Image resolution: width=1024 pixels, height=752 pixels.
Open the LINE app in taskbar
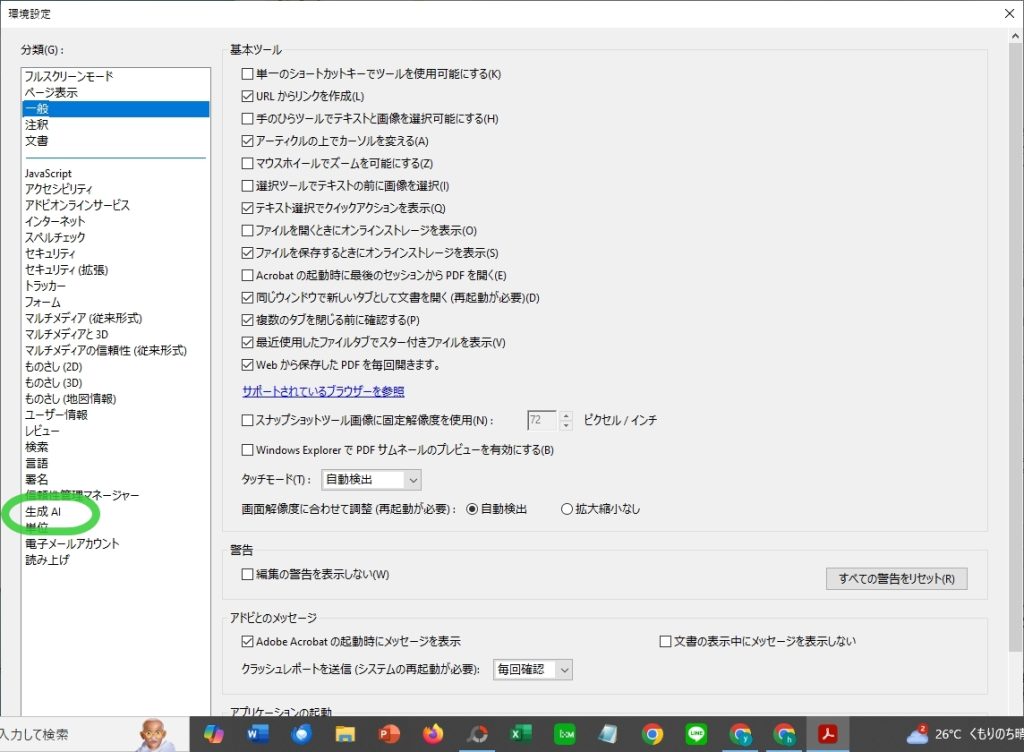click(696, 735)
